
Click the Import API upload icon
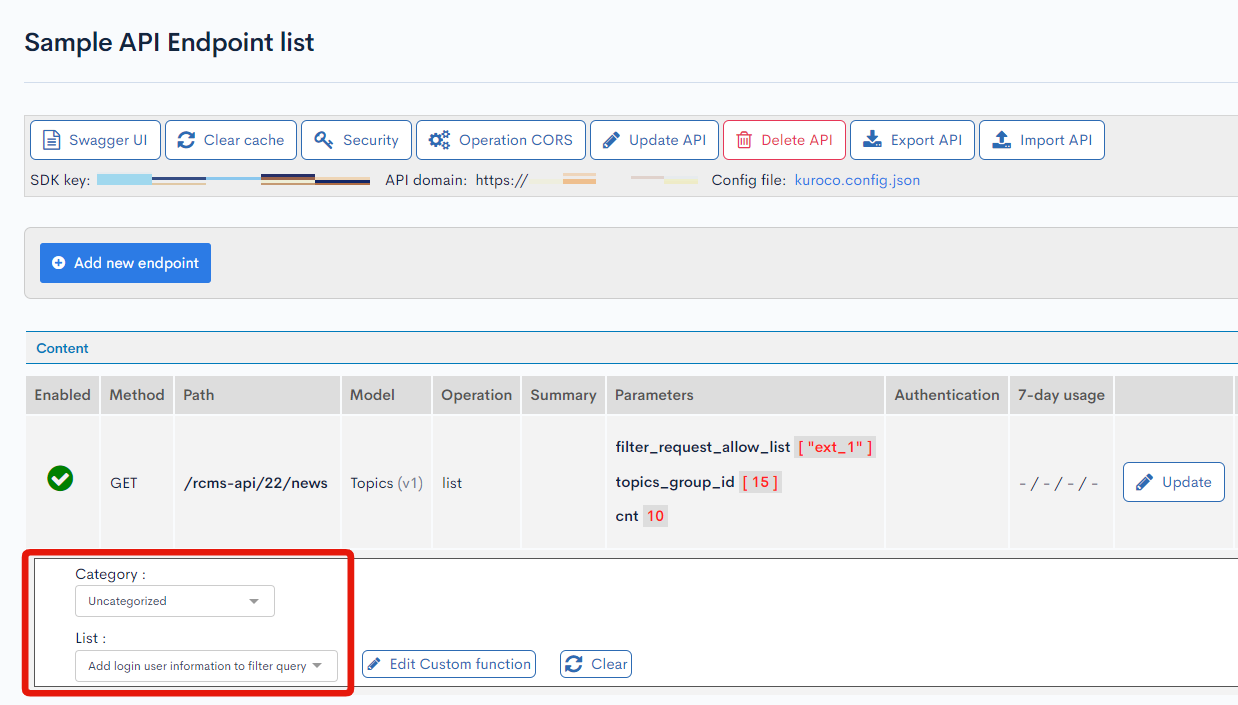[1001, 140]
